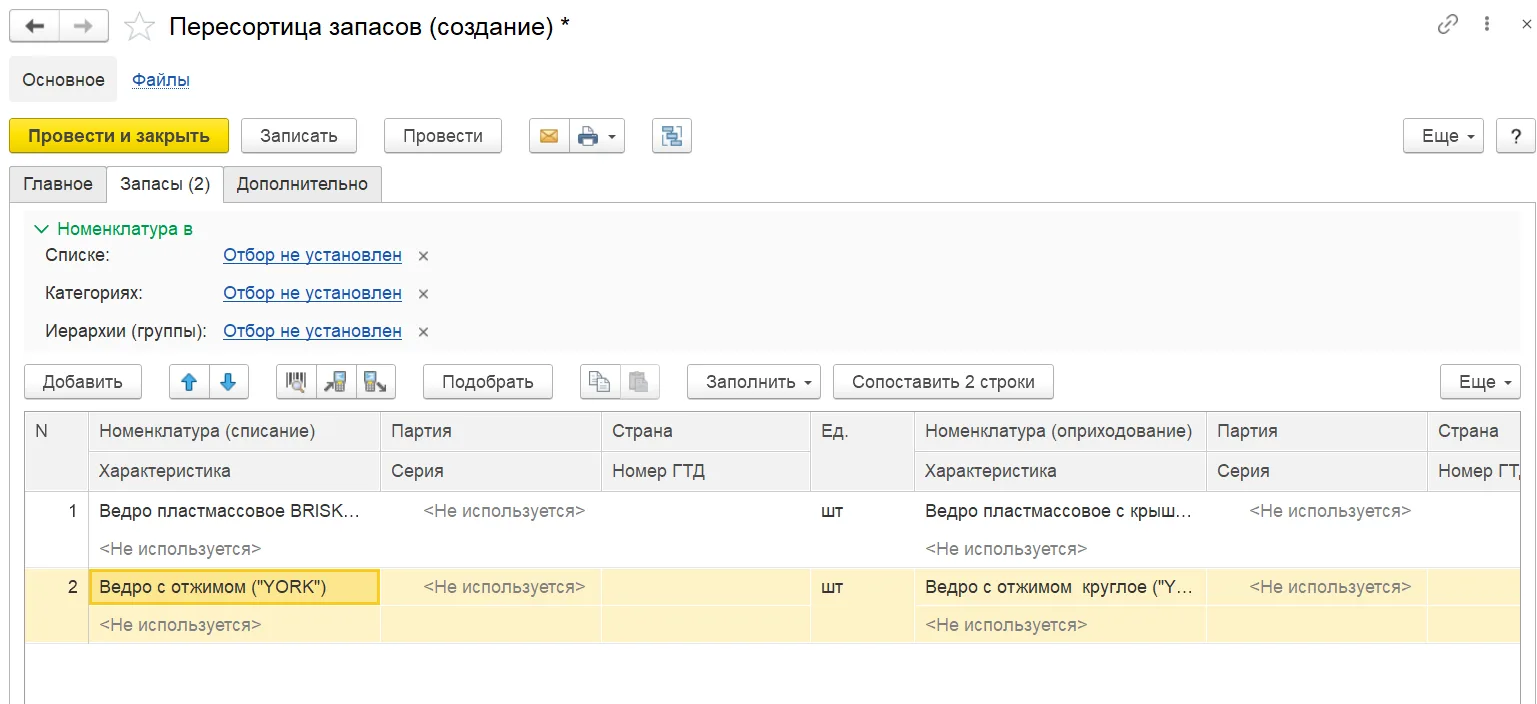Go forward with the right arrow button
This screenshot has width=1537, height=704.
84,26
